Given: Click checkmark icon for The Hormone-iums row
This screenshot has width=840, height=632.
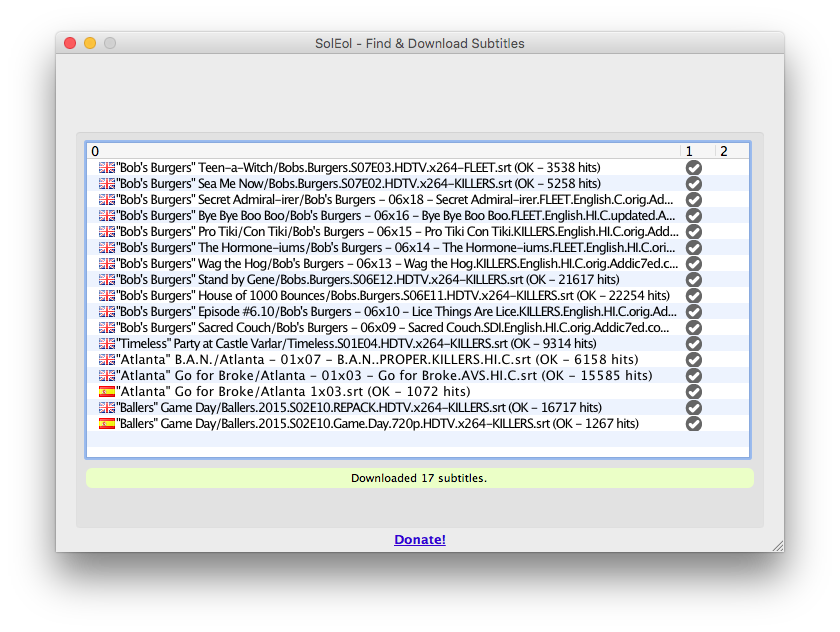Looking at the screenshot, I should click(694, 247).
